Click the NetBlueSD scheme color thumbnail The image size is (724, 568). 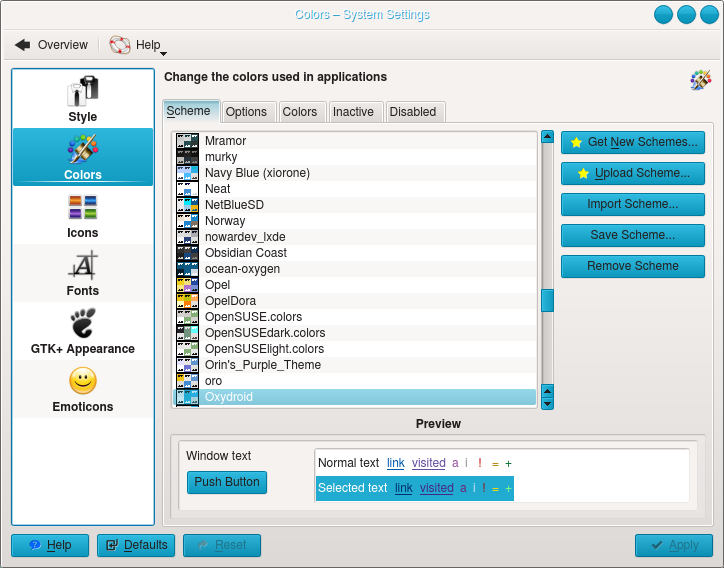(187, 205)
